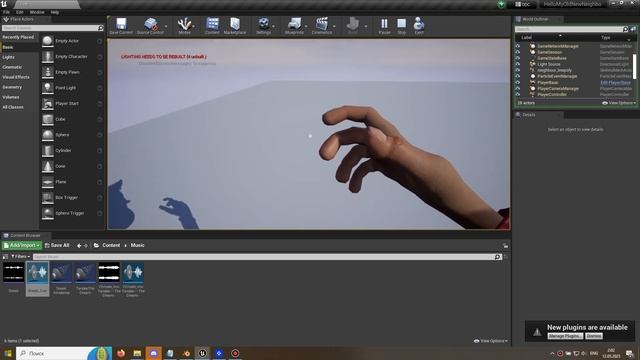
Task: Toggle visibility of ParticleEventManager actor
Action: pos(518,76)
